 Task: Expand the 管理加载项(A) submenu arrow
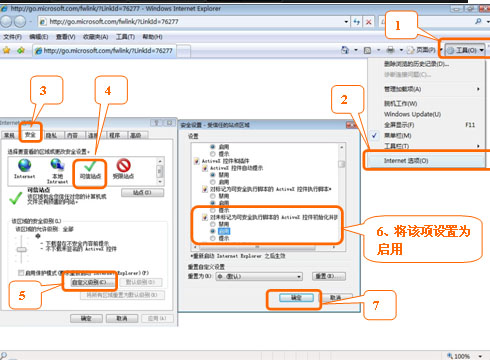[478, 89]
